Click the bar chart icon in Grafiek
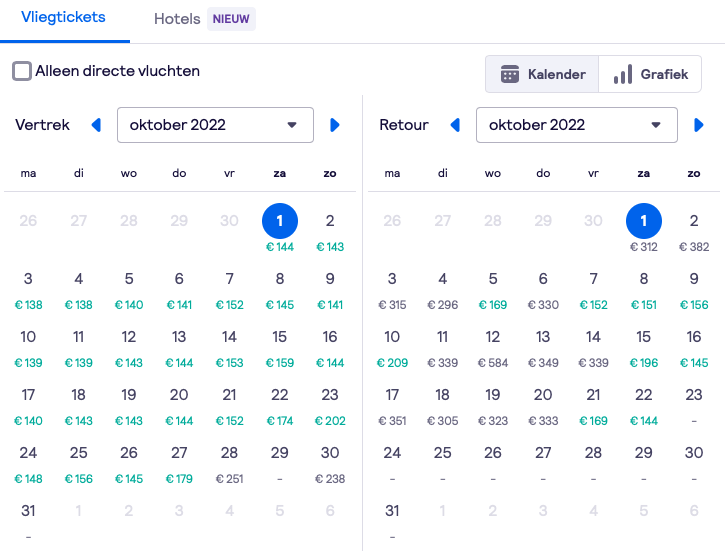725x557 pixels. [x=623, y=74]
